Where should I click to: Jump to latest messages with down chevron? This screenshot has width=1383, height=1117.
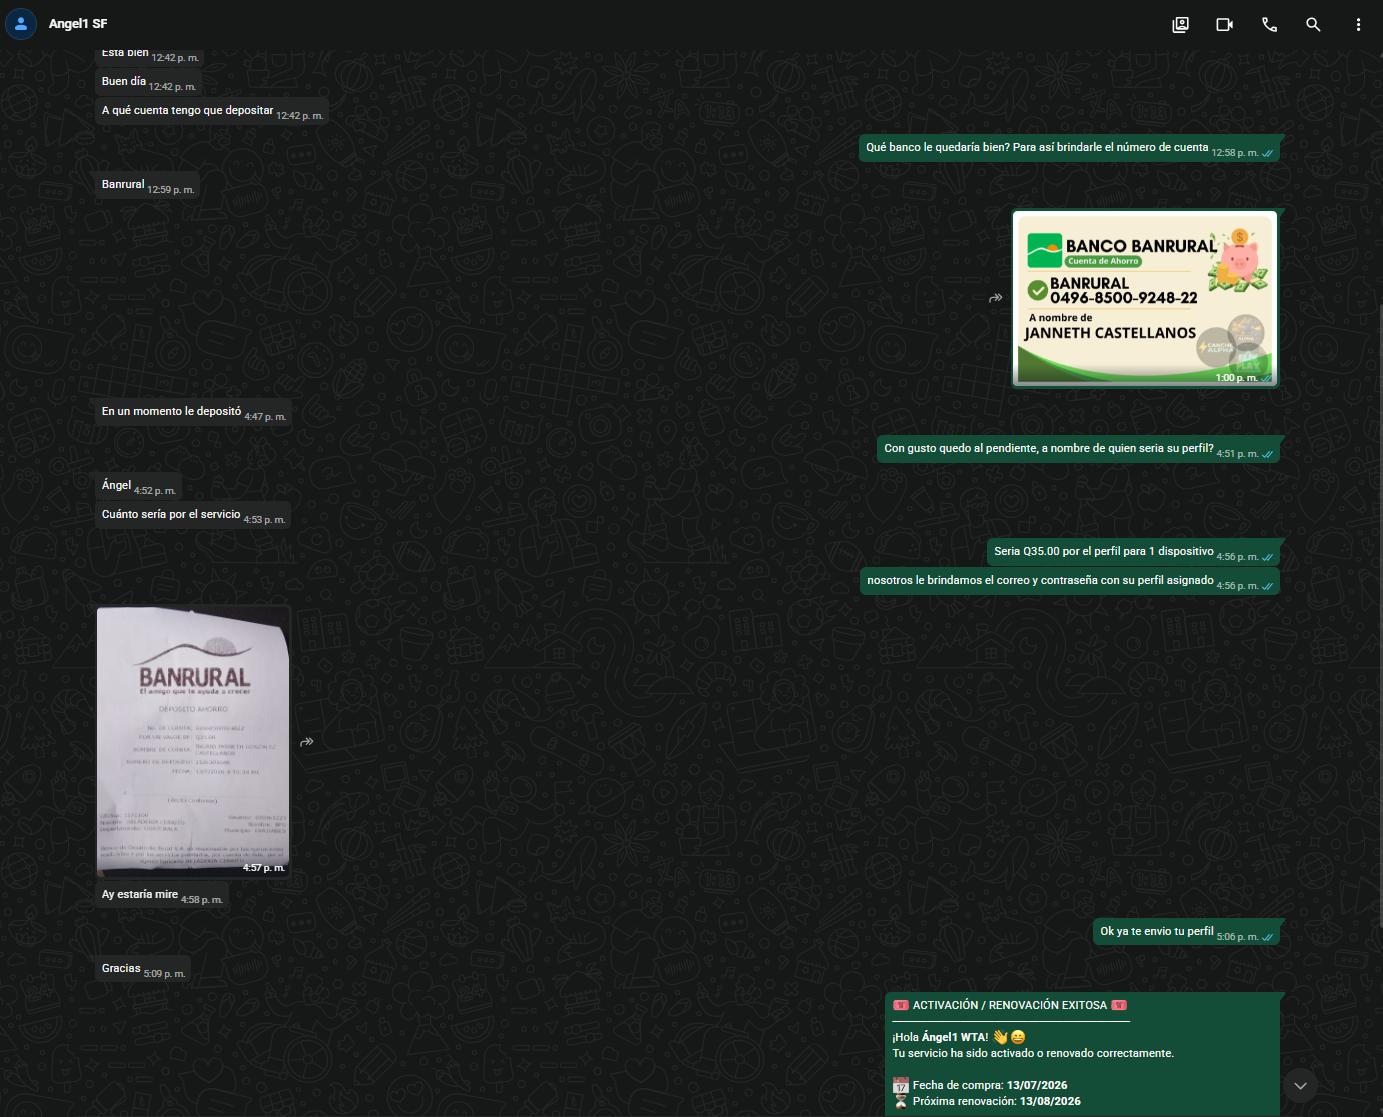(1300, 1085)
